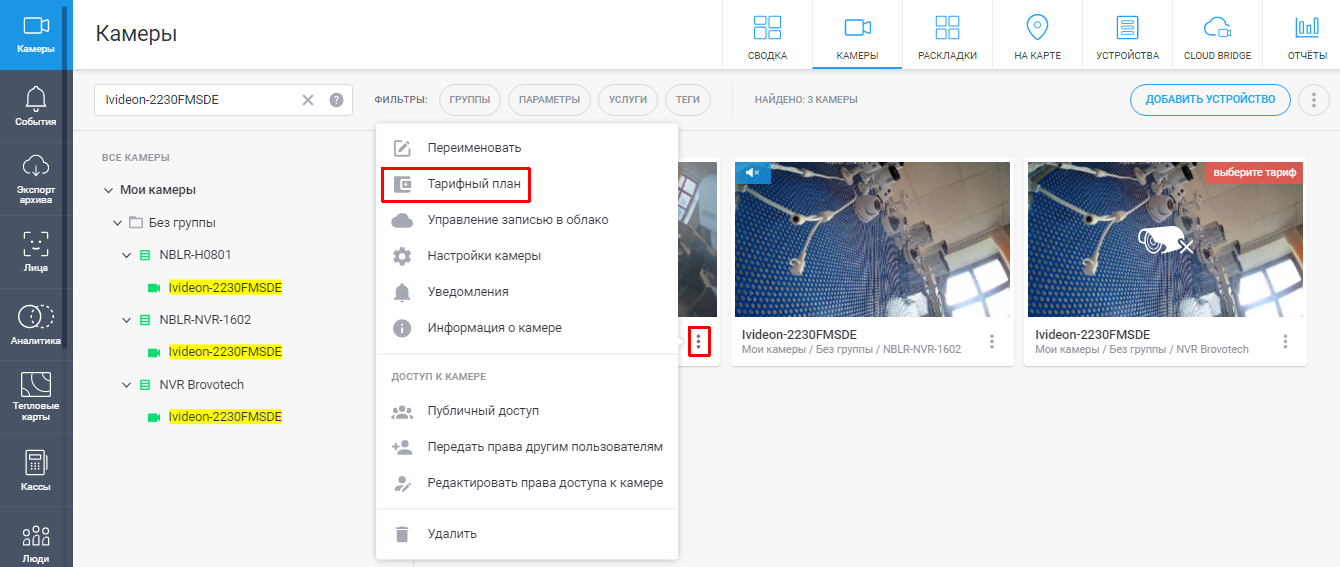Open Heat maps in sidebar
Image resolution: width=1340 pixels, height=567 pixels.
click(35, 395)
